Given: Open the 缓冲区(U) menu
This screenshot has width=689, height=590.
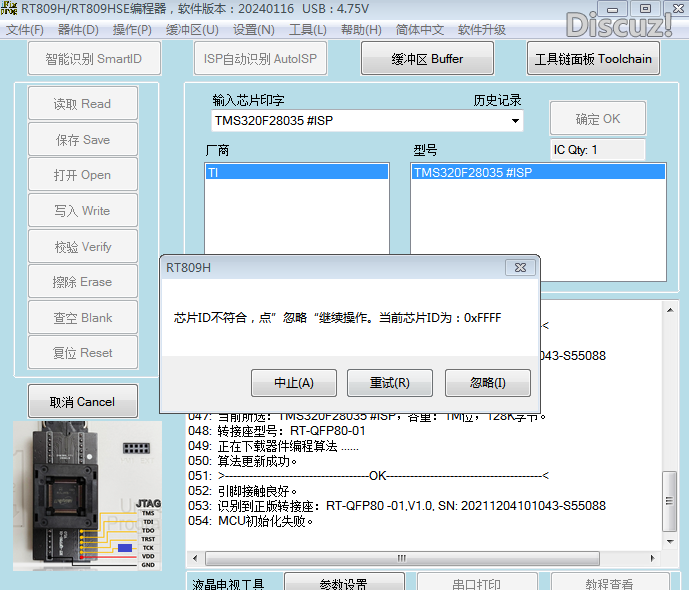Looking at the screenshot, I should point(192,30).
